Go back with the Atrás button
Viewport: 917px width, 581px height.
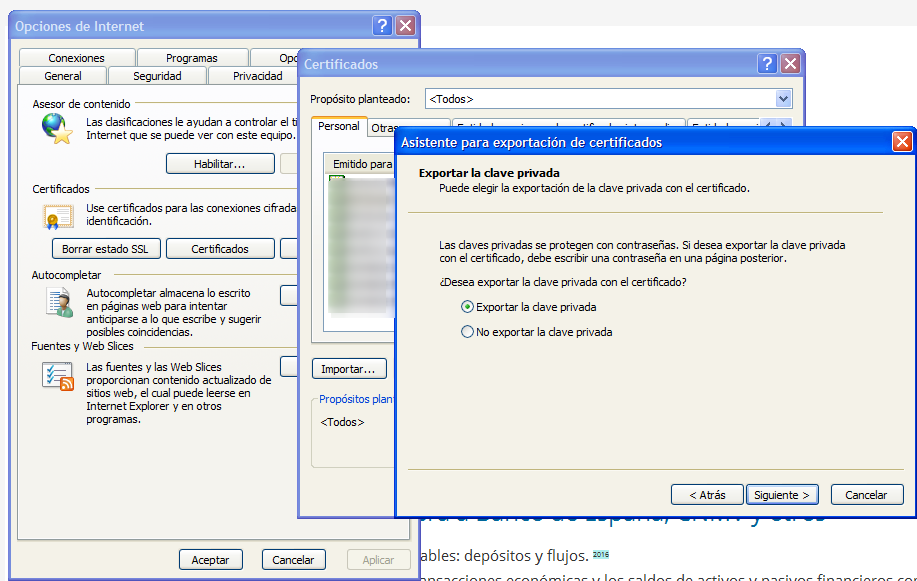(707, 494)
